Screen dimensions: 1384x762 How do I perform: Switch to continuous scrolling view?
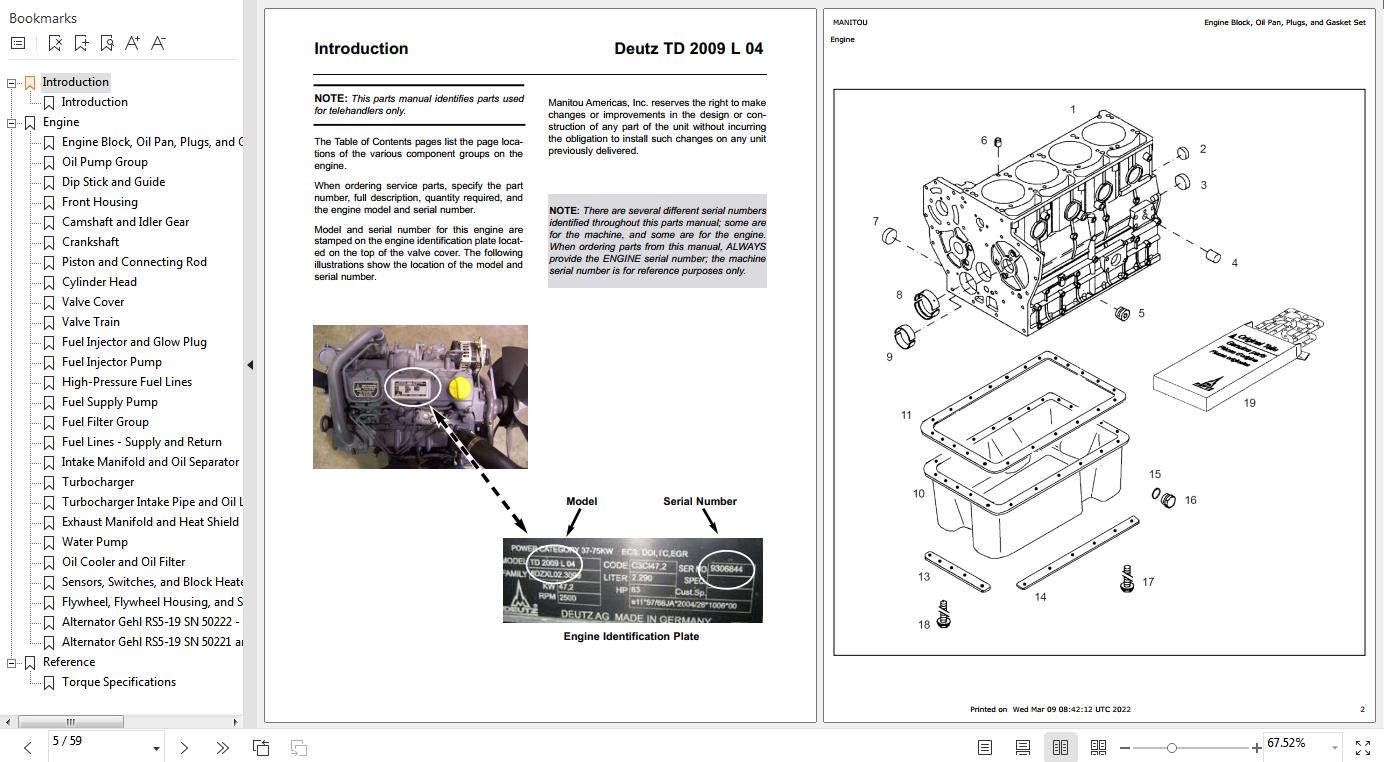pos(1023,747)
